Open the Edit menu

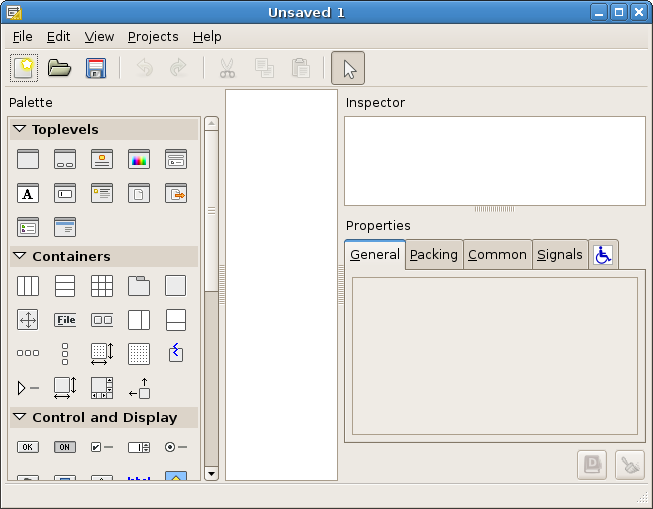click(58, 37)
